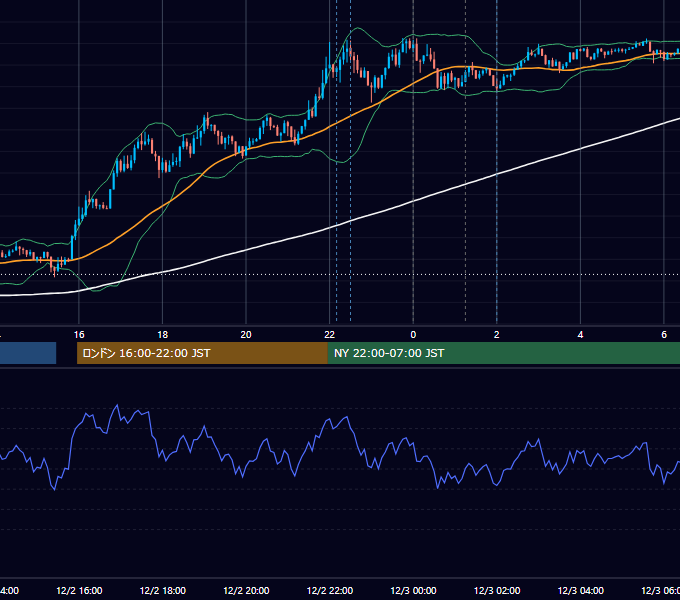This screenshot has height=600, width=680.
Task: Select the NY 22:00-07:00 JST session bar
Action: (x=503, y=353)
